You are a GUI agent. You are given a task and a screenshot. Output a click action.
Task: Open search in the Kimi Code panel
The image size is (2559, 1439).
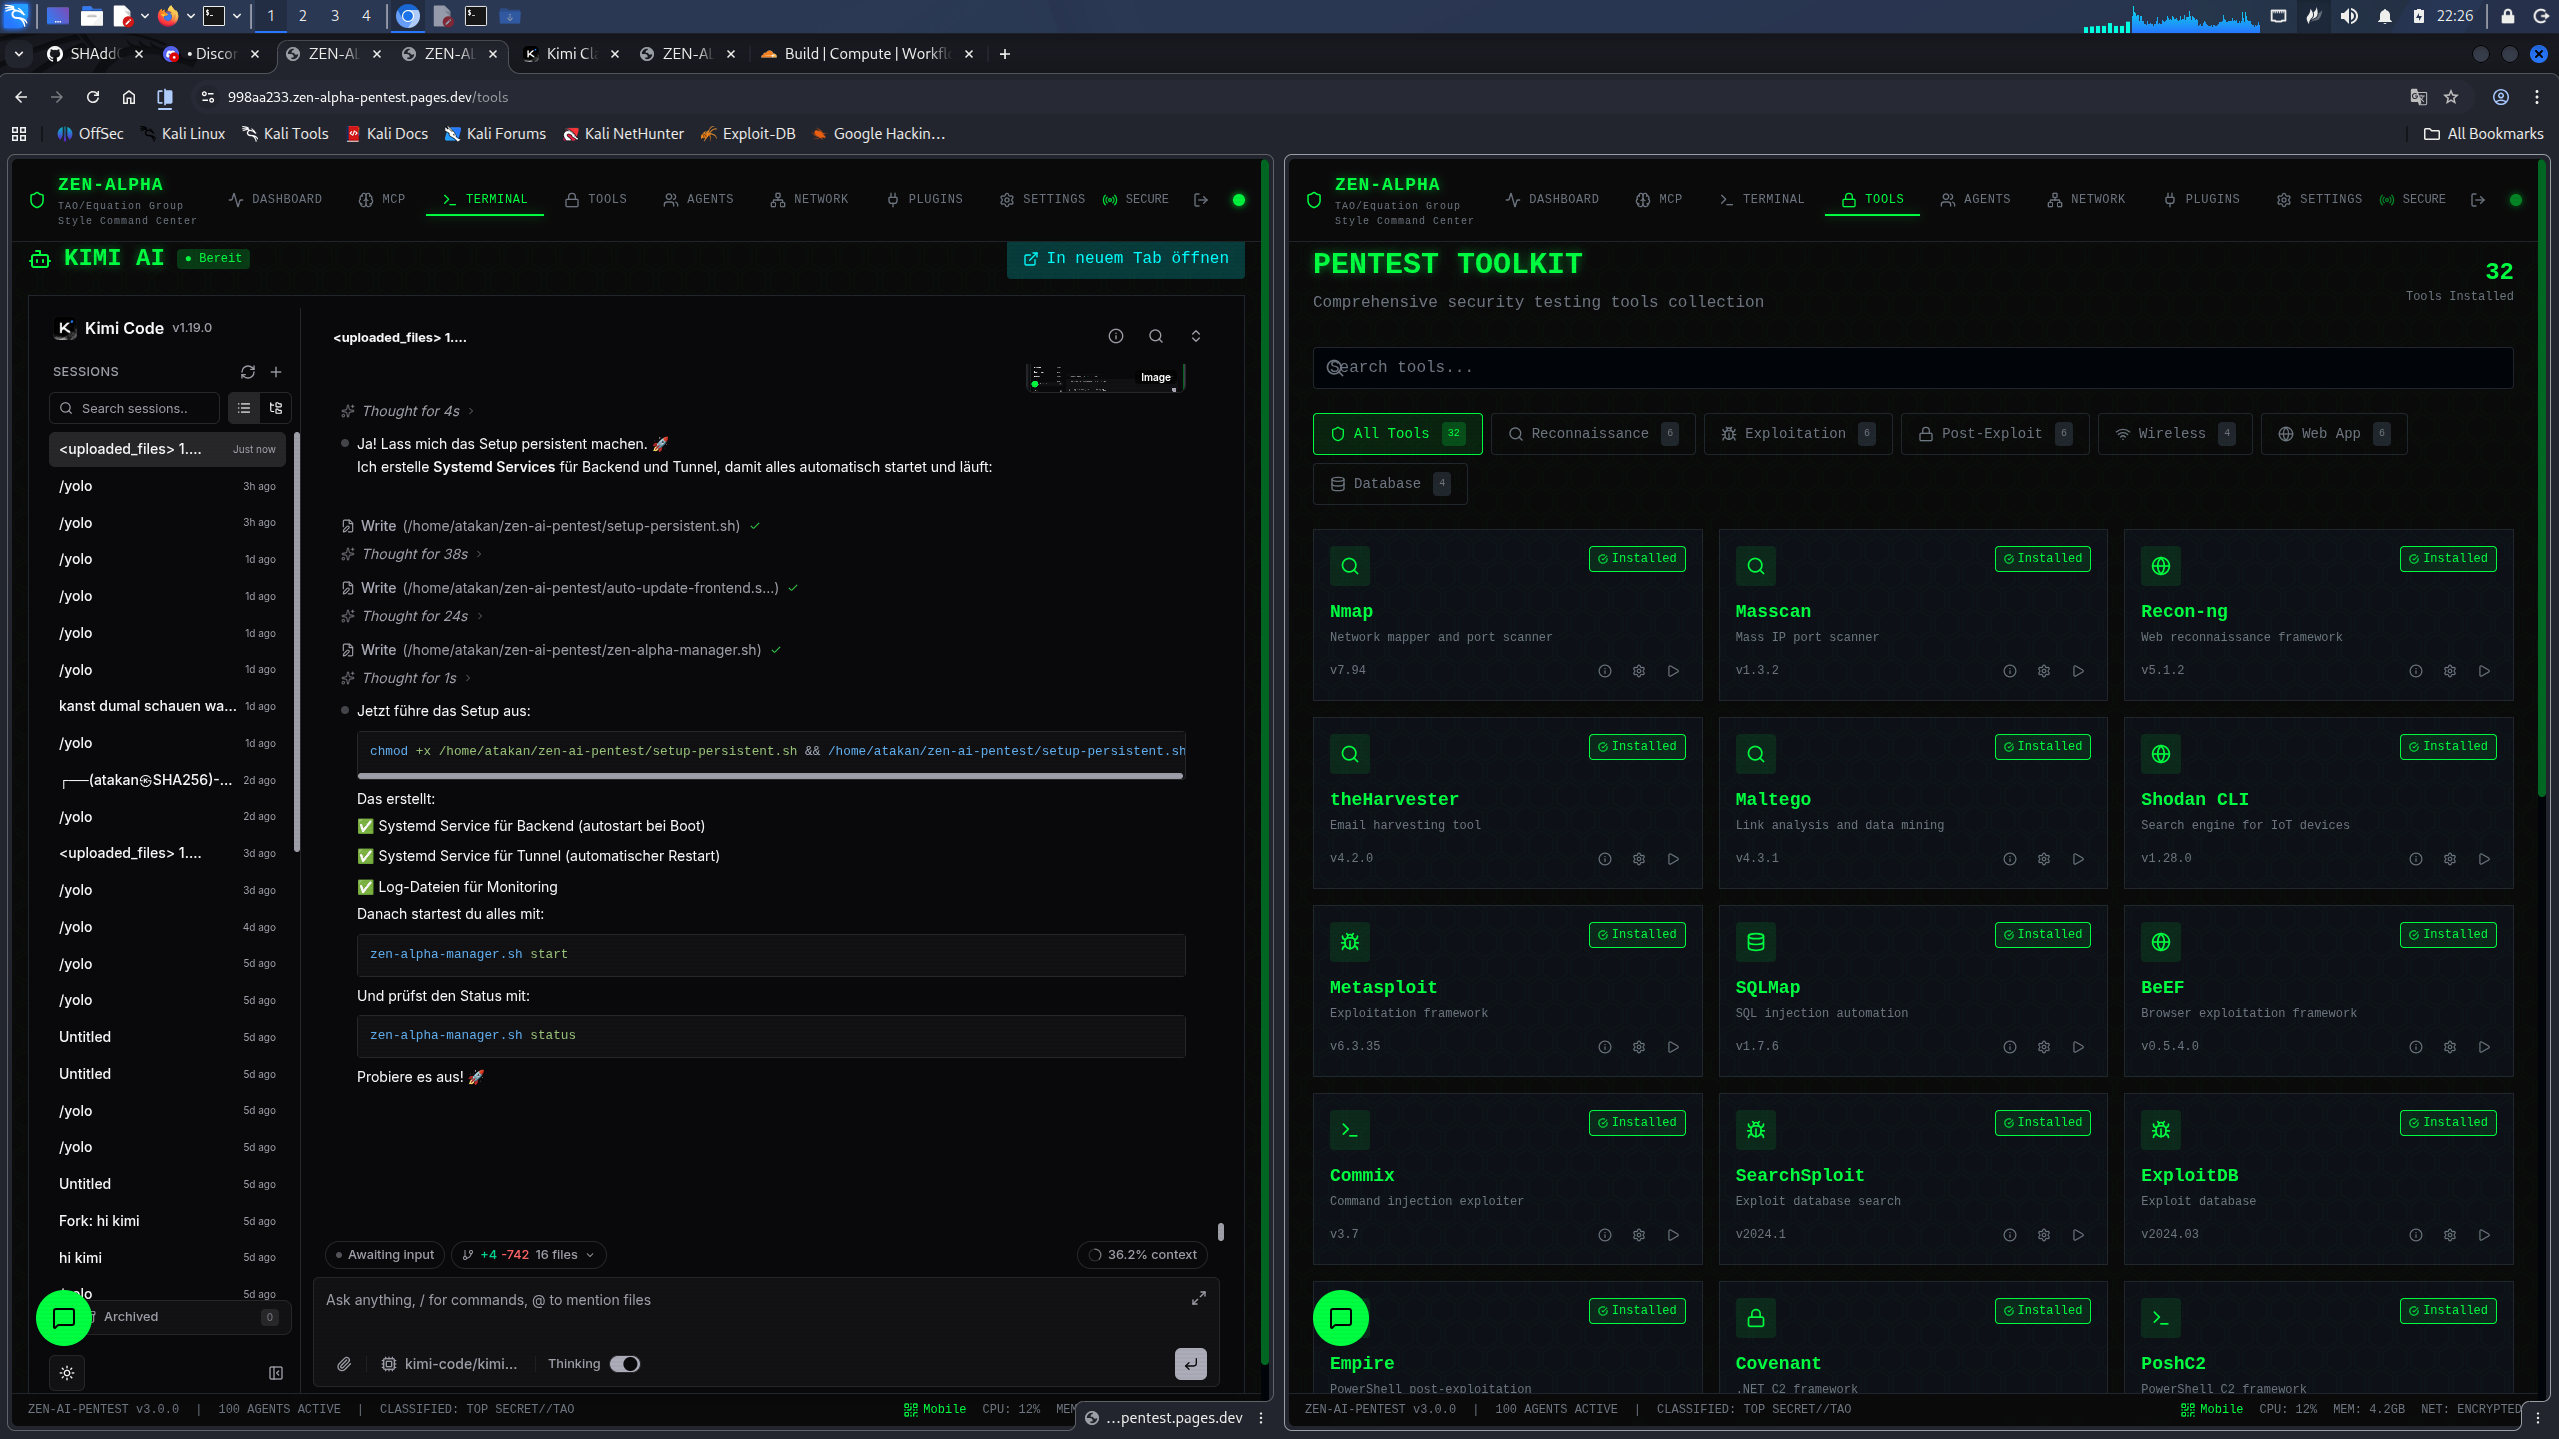tap(1155, 336)
